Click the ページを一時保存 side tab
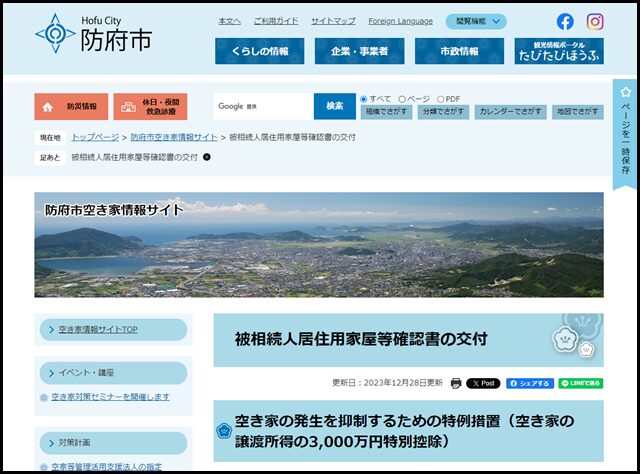The image size is (640, 474). tap(625, 136)
